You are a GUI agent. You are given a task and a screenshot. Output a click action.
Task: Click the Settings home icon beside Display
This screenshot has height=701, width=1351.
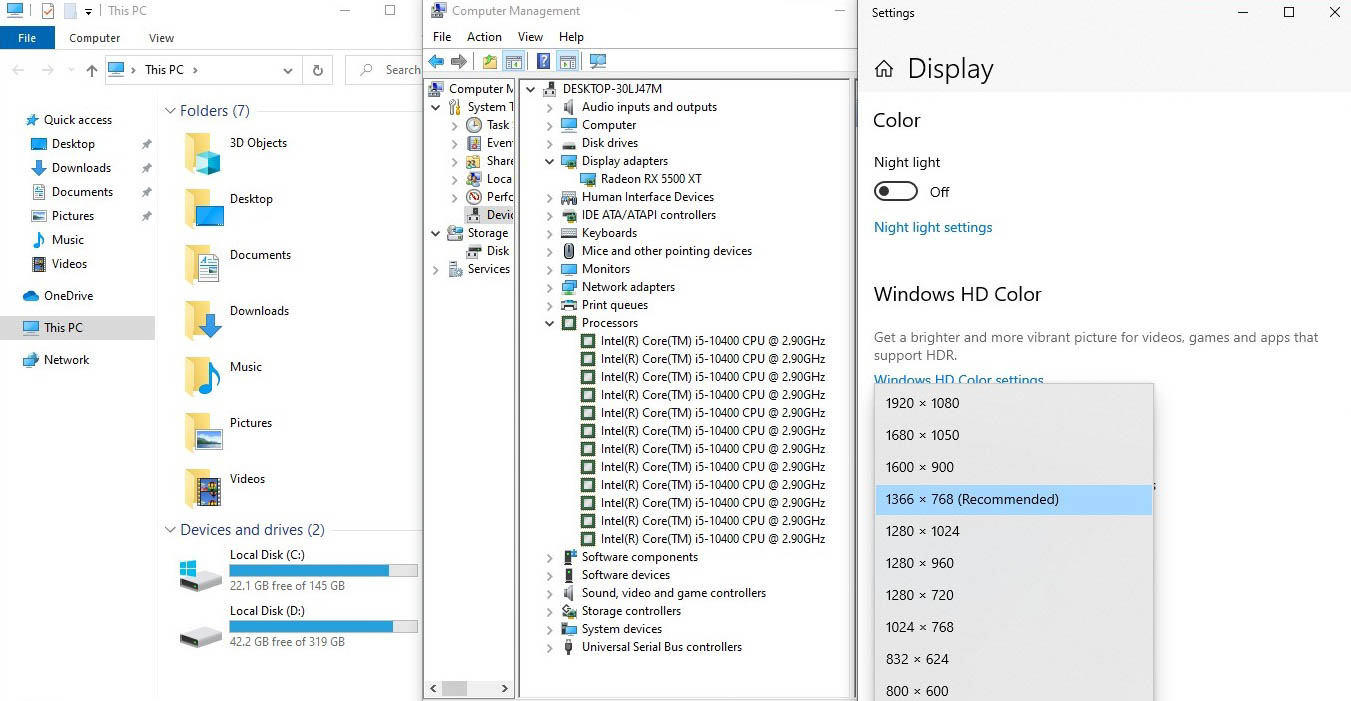(x=884, y=69)
